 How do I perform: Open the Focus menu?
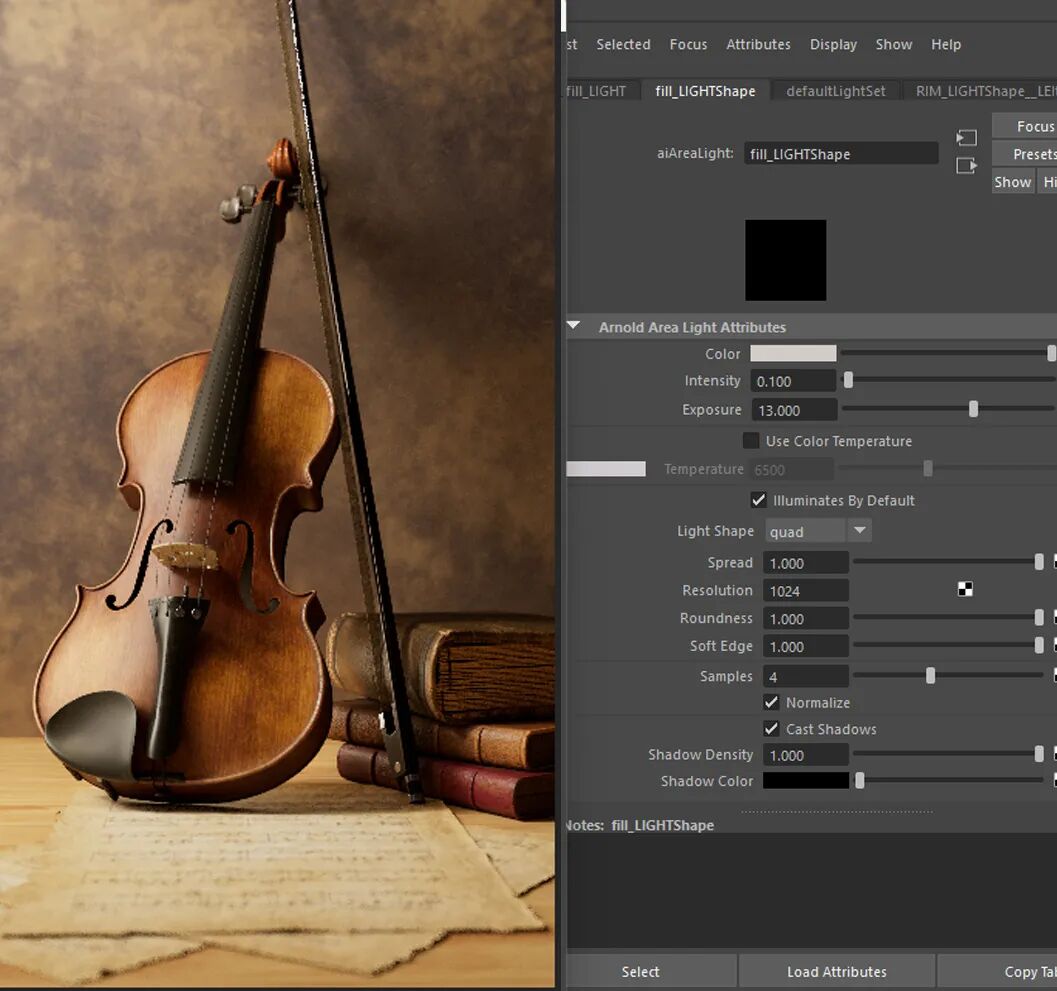point(688,44)
